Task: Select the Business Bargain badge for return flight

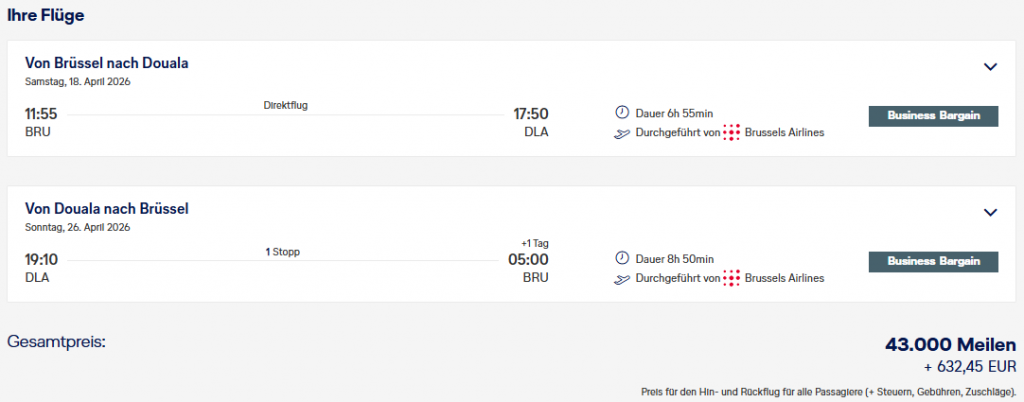Action: point(933,261)
